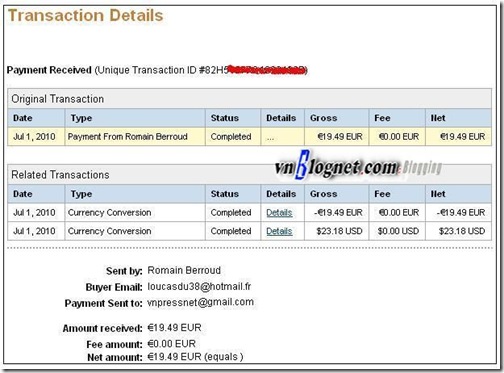Open Details link in the $23.18 USD conversion row
The height and width of the screenshot is (373, 504).
[279, 231]
